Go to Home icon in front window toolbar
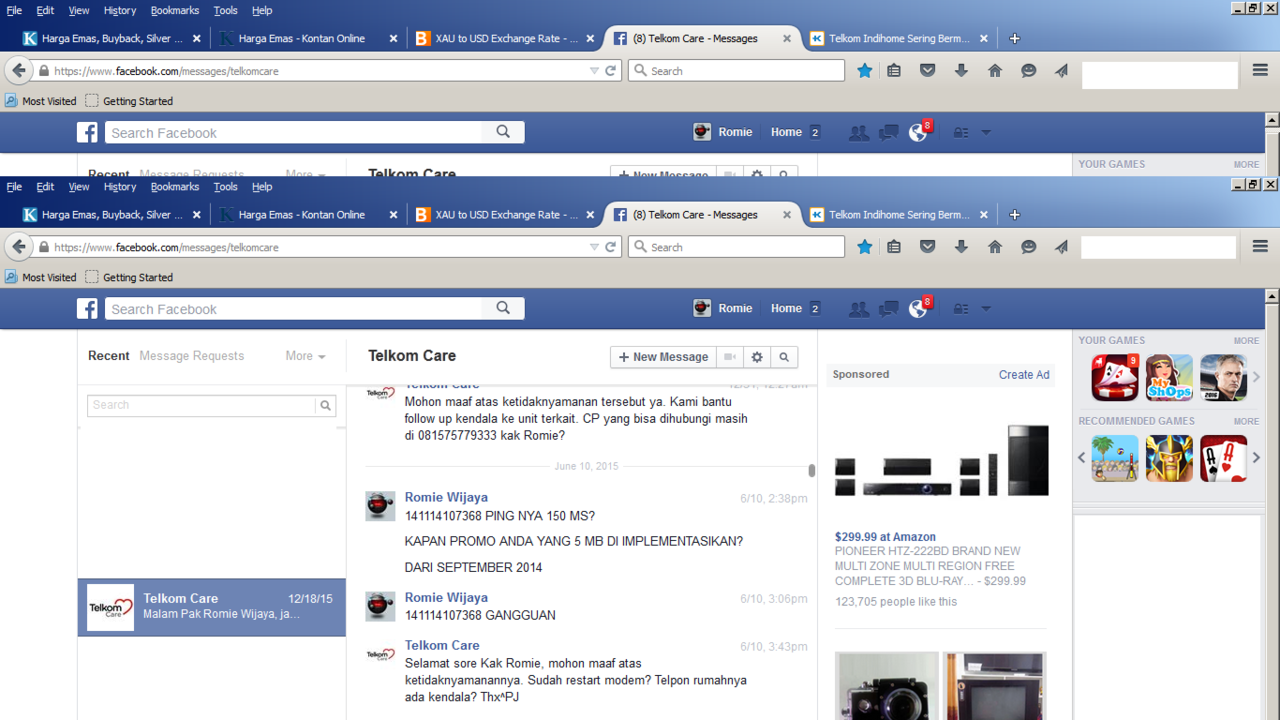This screenshot has height=720, width=1280. pyautogui.click(x=995, y=247)
